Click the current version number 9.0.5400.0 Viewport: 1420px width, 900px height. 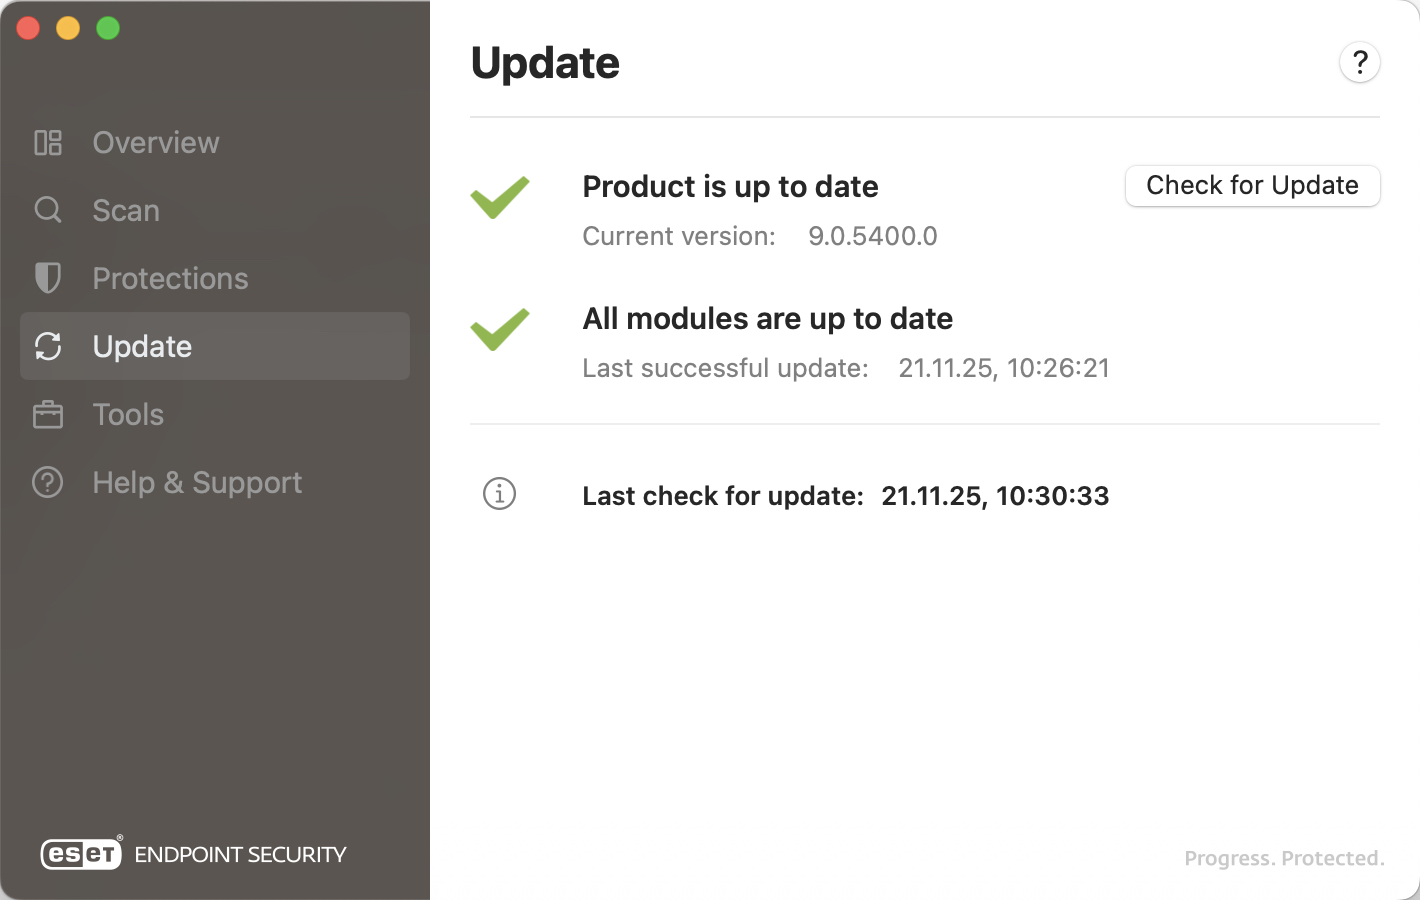tap(872, 236)
